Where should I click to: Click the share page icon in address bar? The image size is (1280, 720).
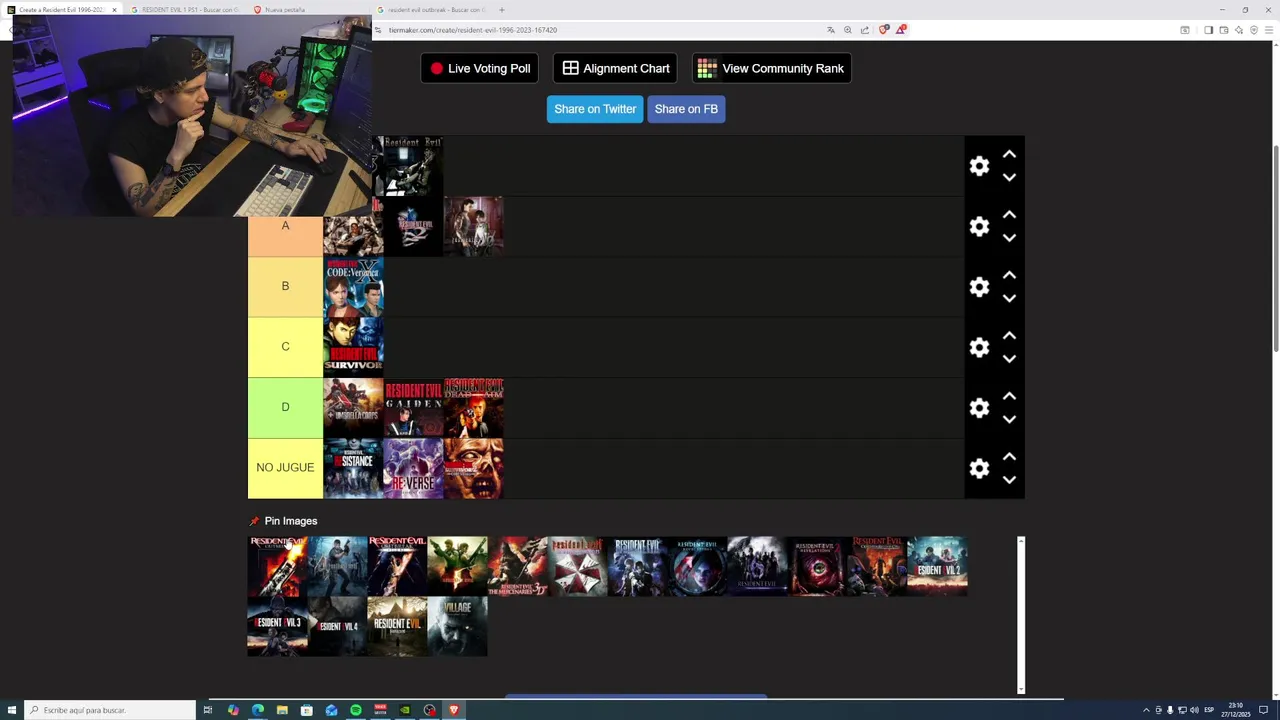point(864,30)
